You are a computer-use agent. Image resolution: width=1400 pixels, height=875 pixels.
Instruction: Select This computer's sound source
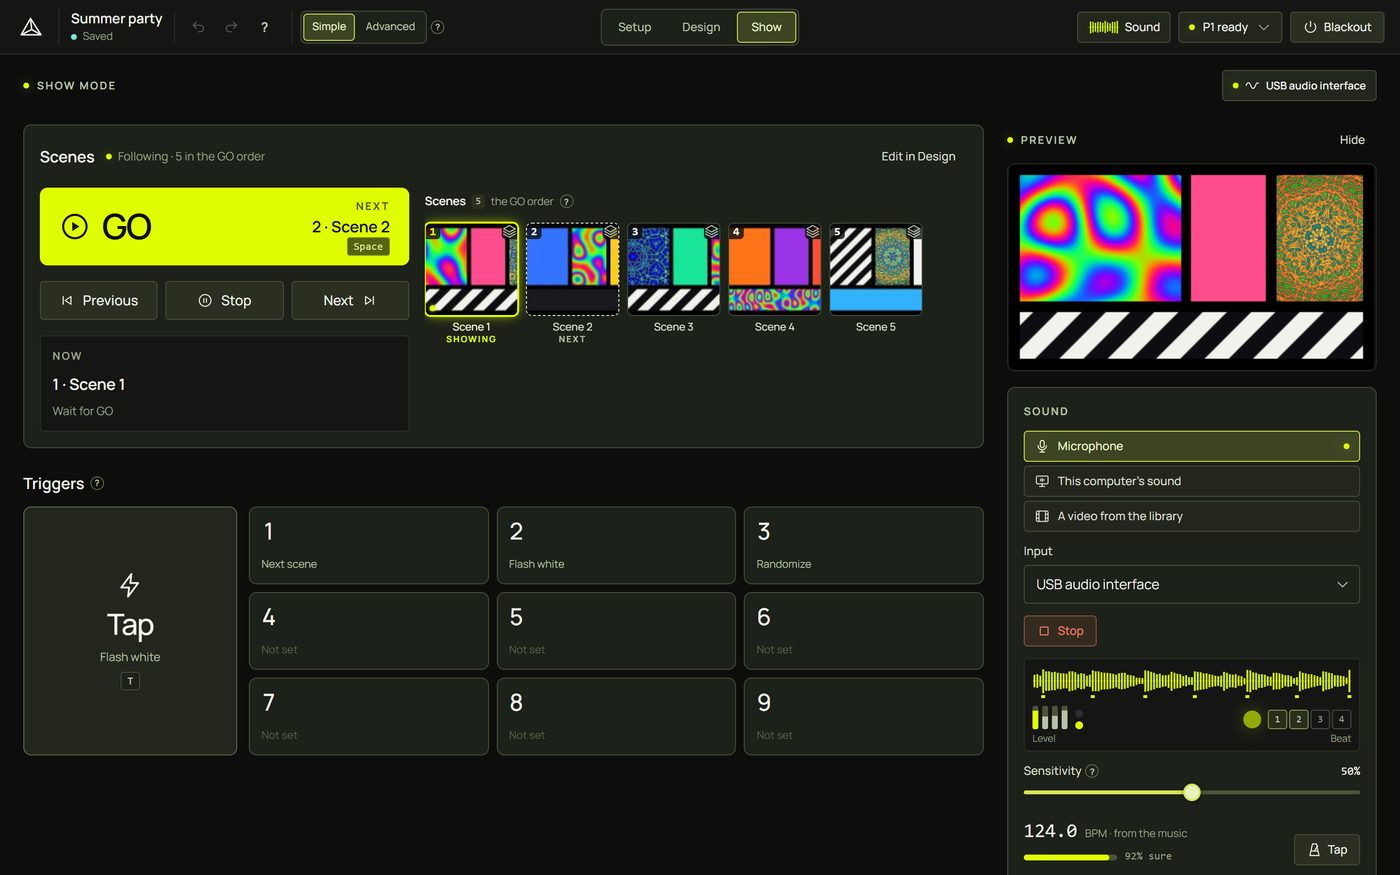pyautogui.click(x=1191, y=481)
